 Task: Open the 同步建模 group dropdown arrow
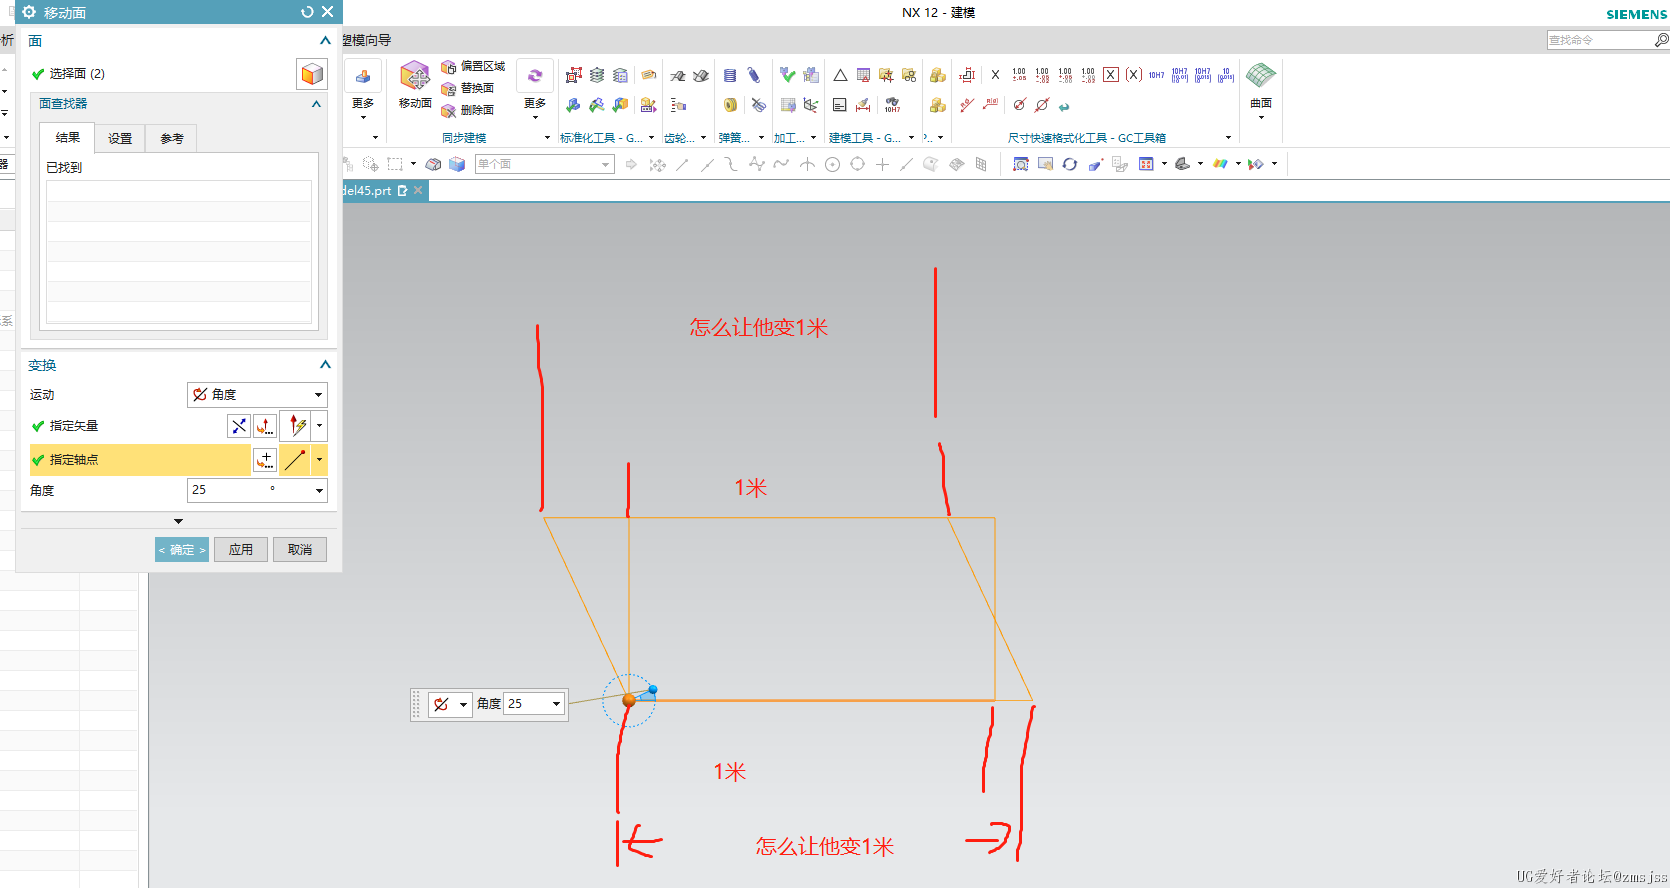(547, 138)
